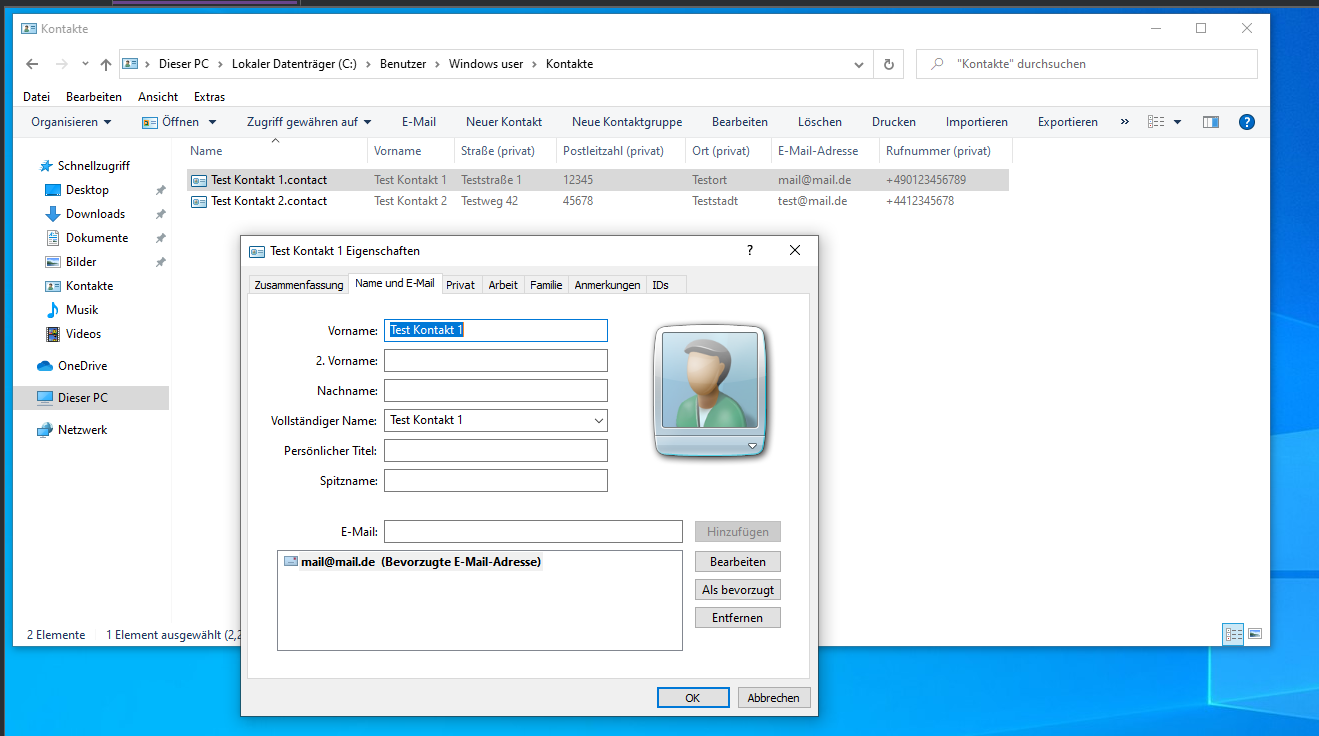The height and width of the screenshot is (736, 1319).
Task: Click Neue Kontaktgruppe in toolbar
Action: (x=627, y=122)
